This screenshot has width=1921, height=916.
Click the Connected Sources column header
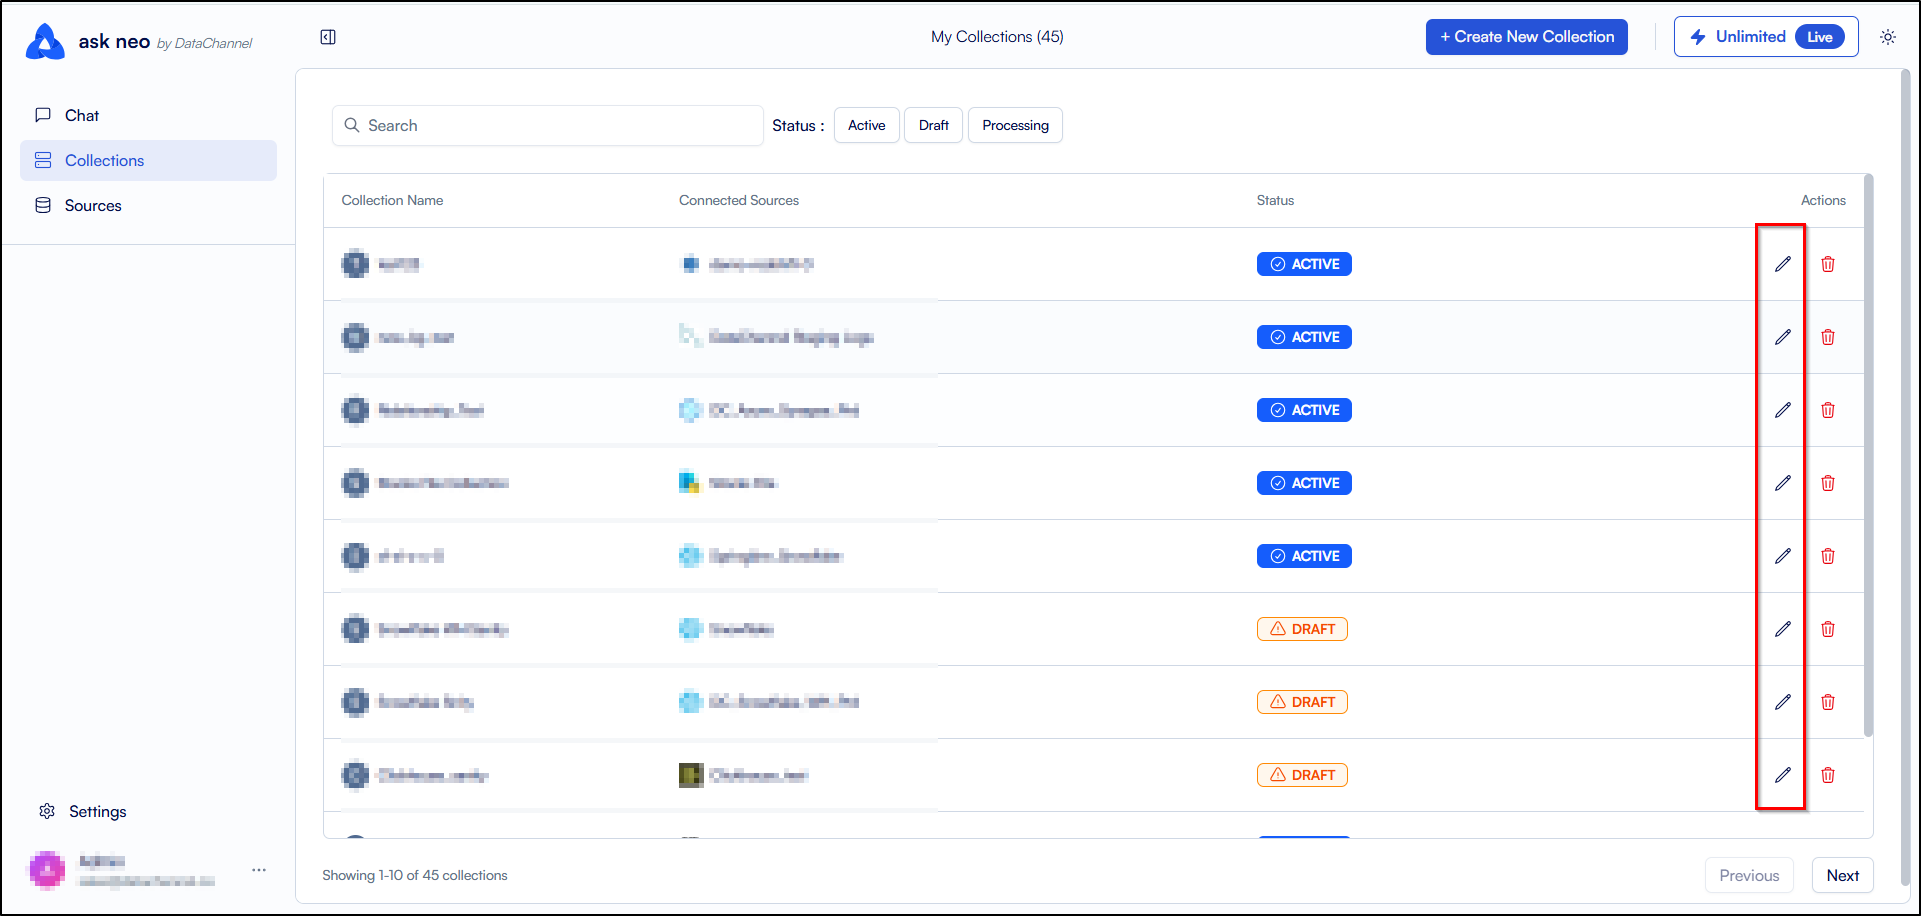[739, 200]
